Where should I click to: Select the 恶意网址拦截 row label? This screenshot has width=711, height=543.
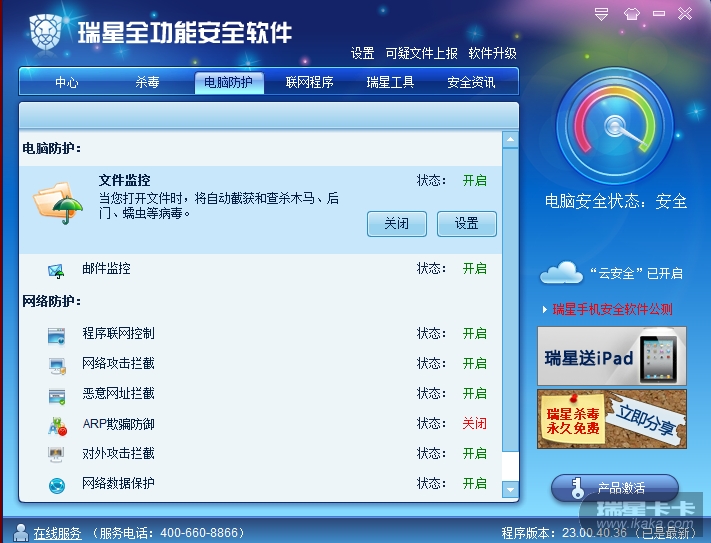(118, 393)
